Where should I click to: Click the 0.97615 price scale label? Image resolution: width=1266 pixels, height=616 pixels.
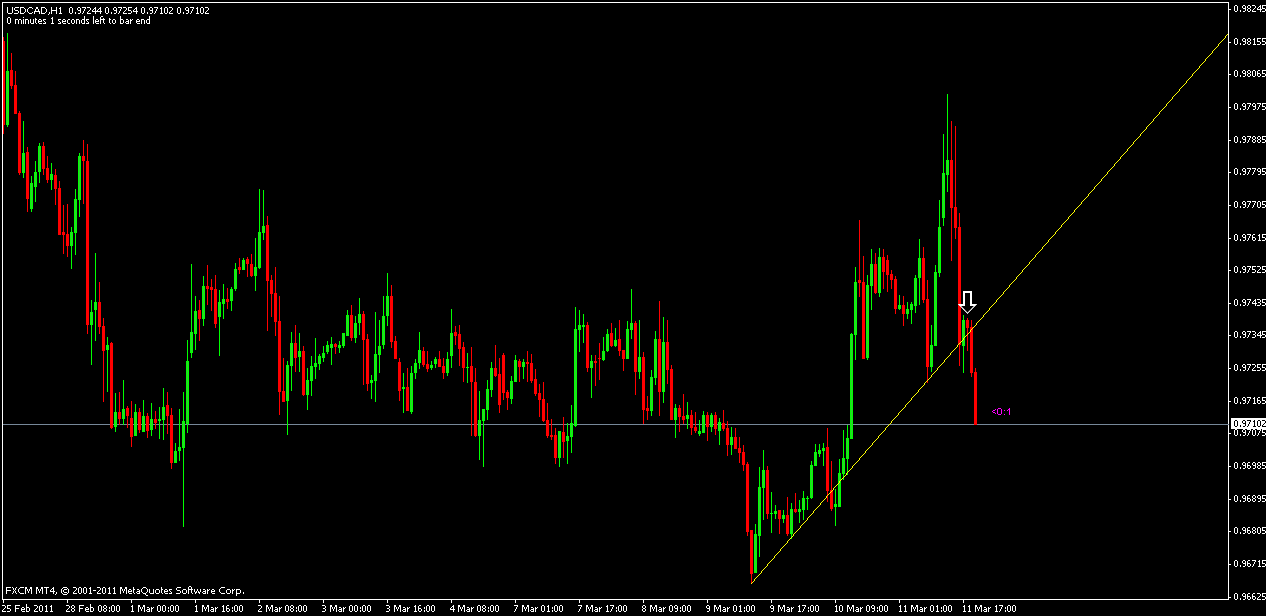(x=1247, y=238)
